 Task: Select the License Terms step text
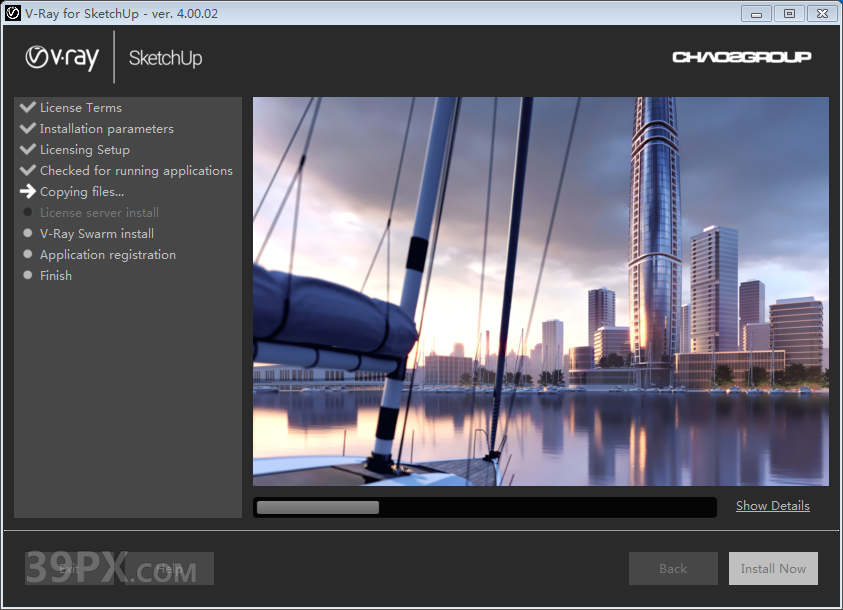pyautogui.click(x=81, y=108)
